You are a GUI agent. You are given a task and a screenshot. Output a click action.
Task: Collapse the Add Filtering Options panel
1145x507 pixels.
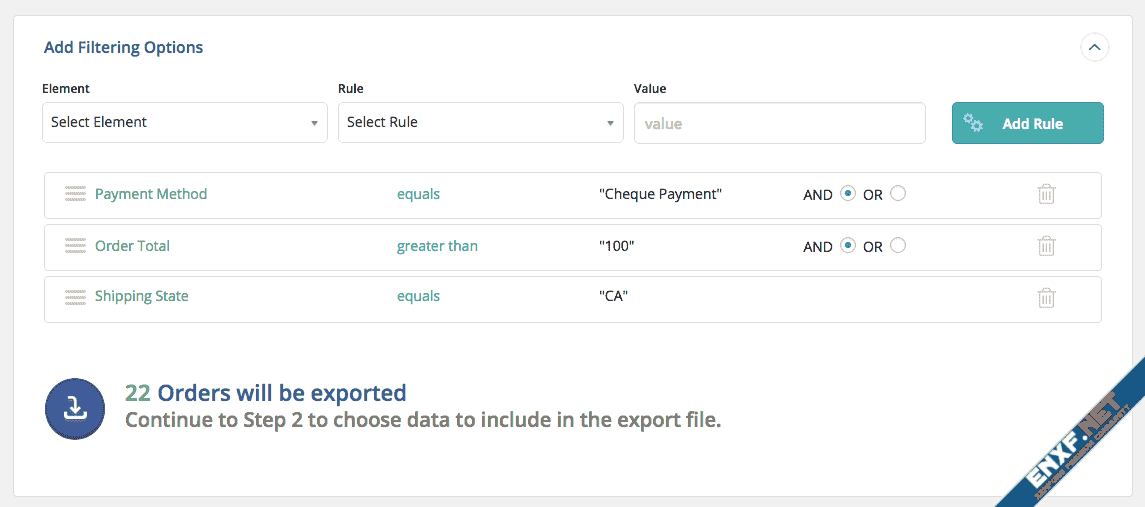click(x=1095, y=47)
